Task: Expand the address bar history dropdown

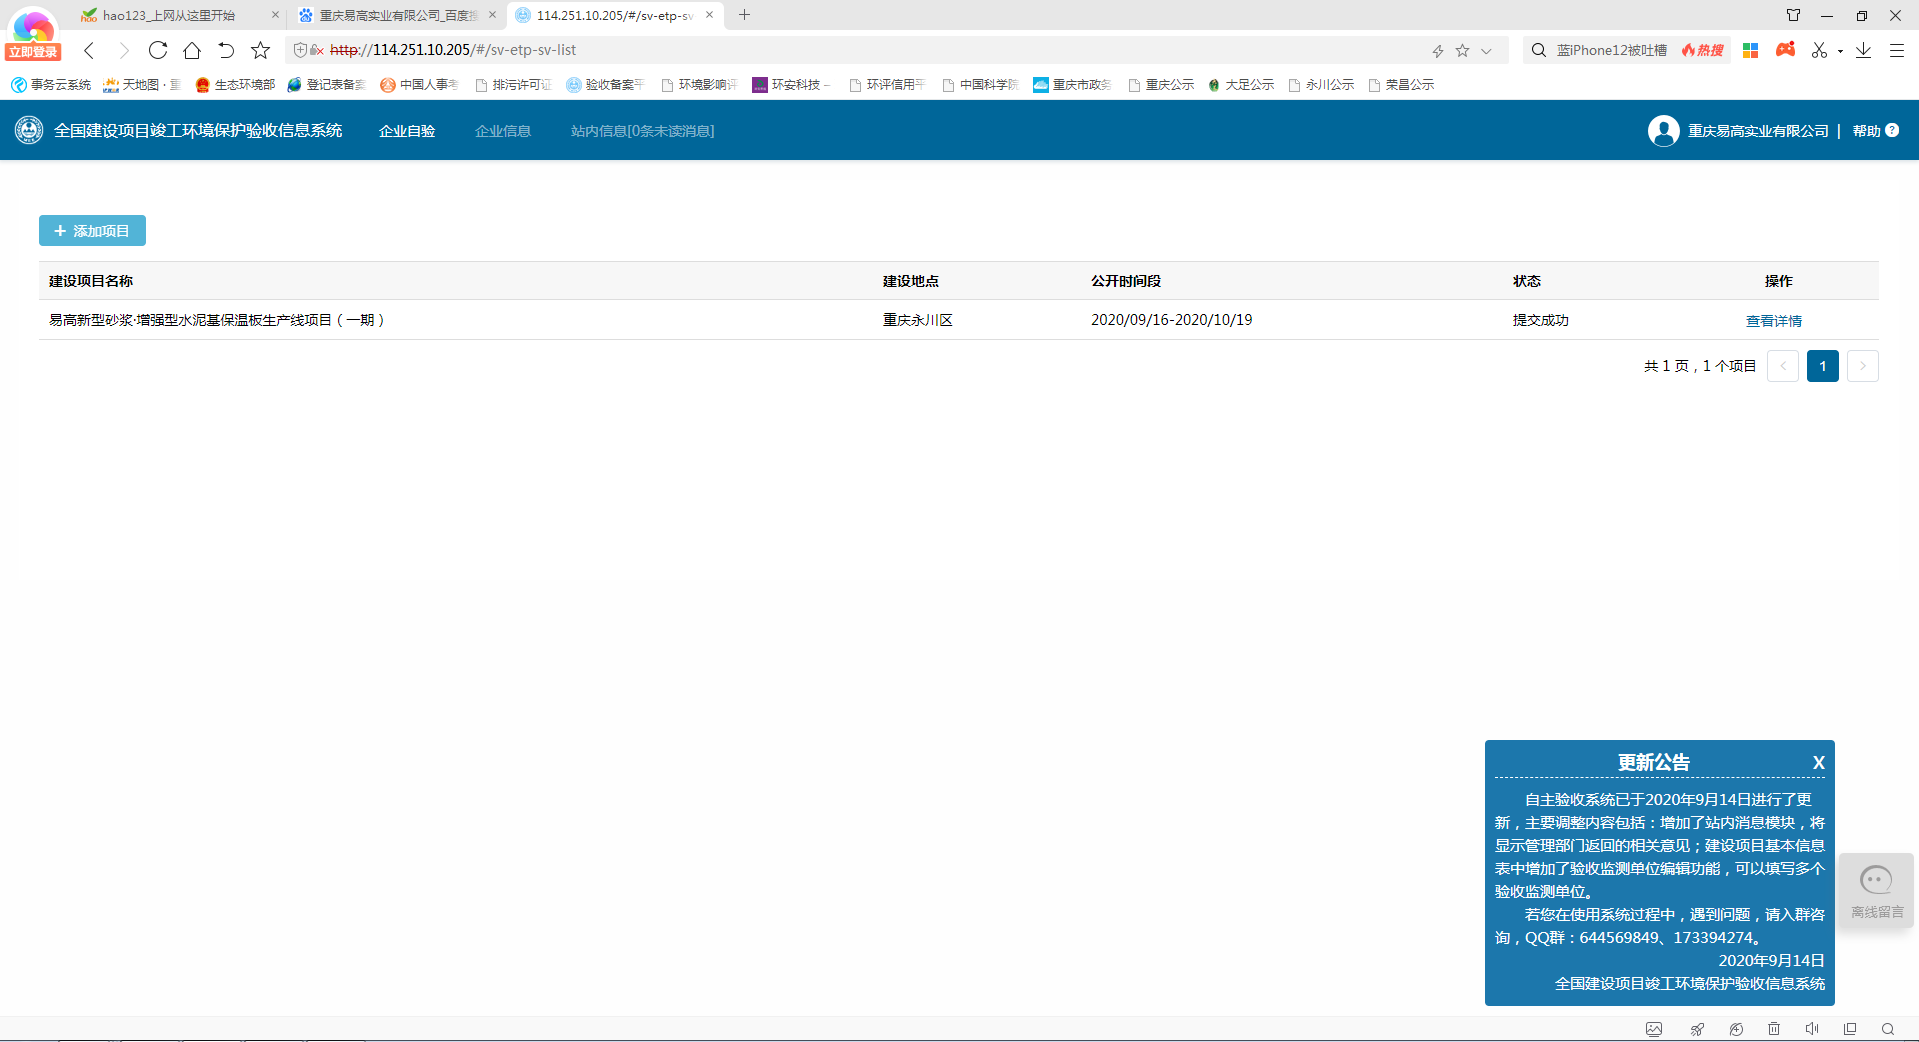Action: (1486, 51)
